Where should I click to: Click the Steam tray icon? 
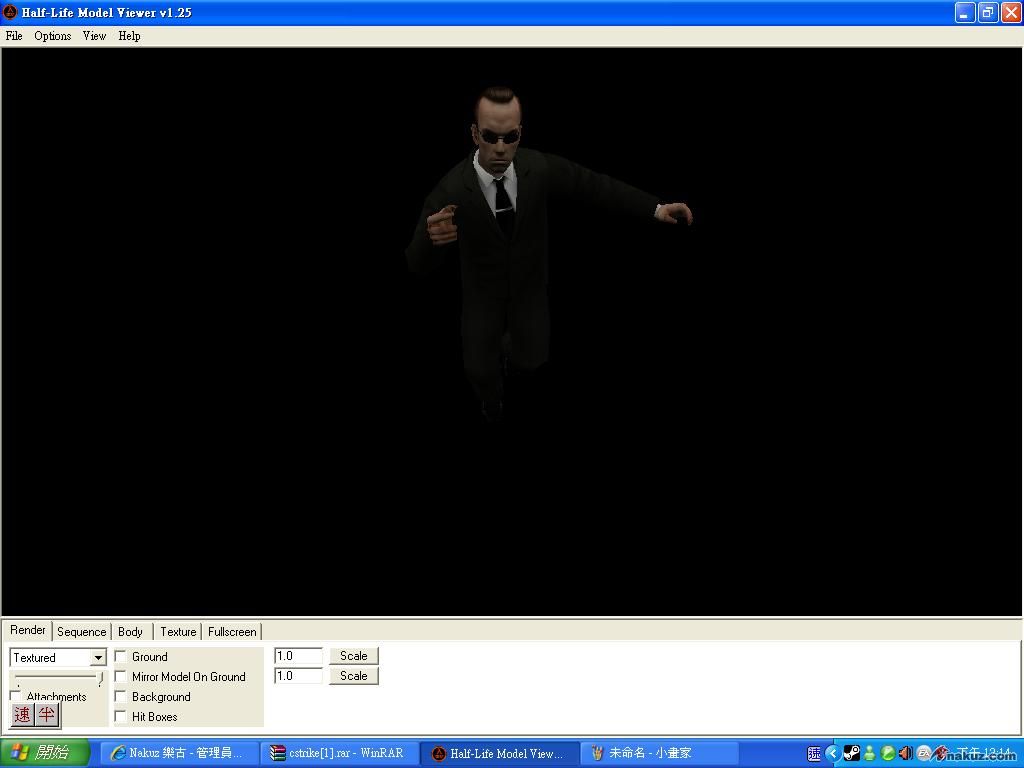[x=852, y=753]
